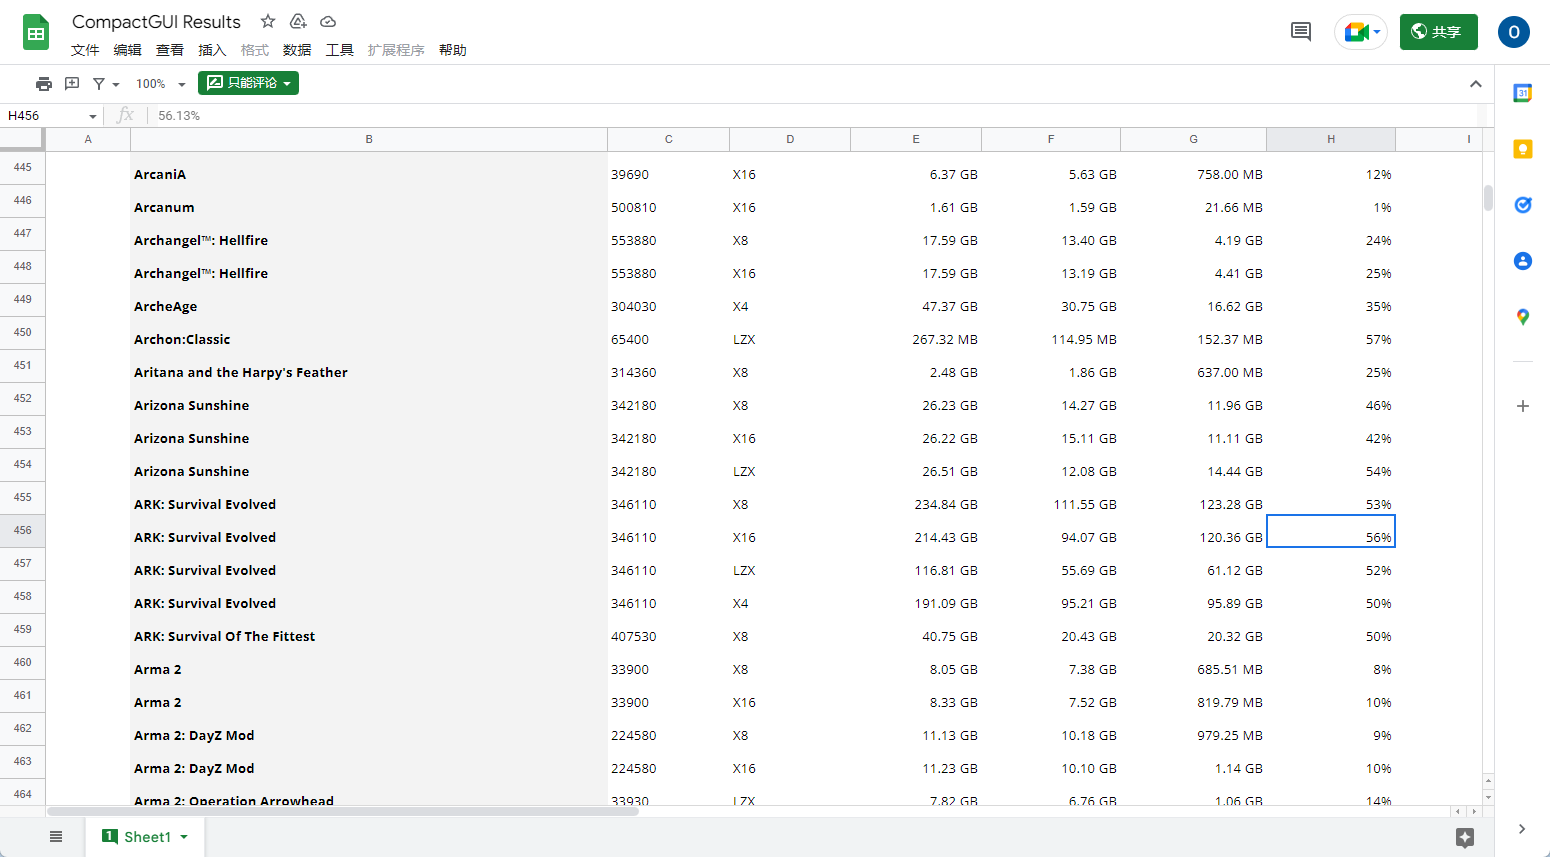Check the cloud save status icon
Screen dimensions: 1550x857
[x=328, y=21]
